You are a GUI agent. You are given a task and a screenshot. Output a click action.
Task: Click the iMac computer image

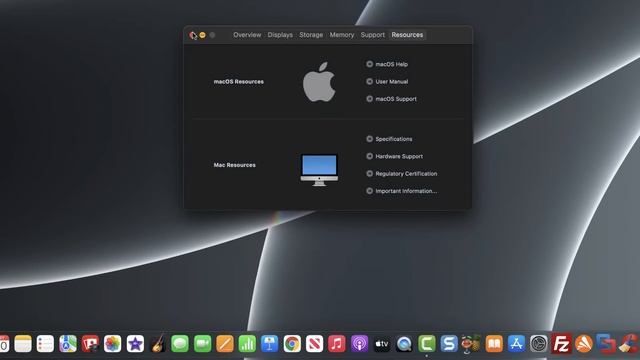pos(319,170)
